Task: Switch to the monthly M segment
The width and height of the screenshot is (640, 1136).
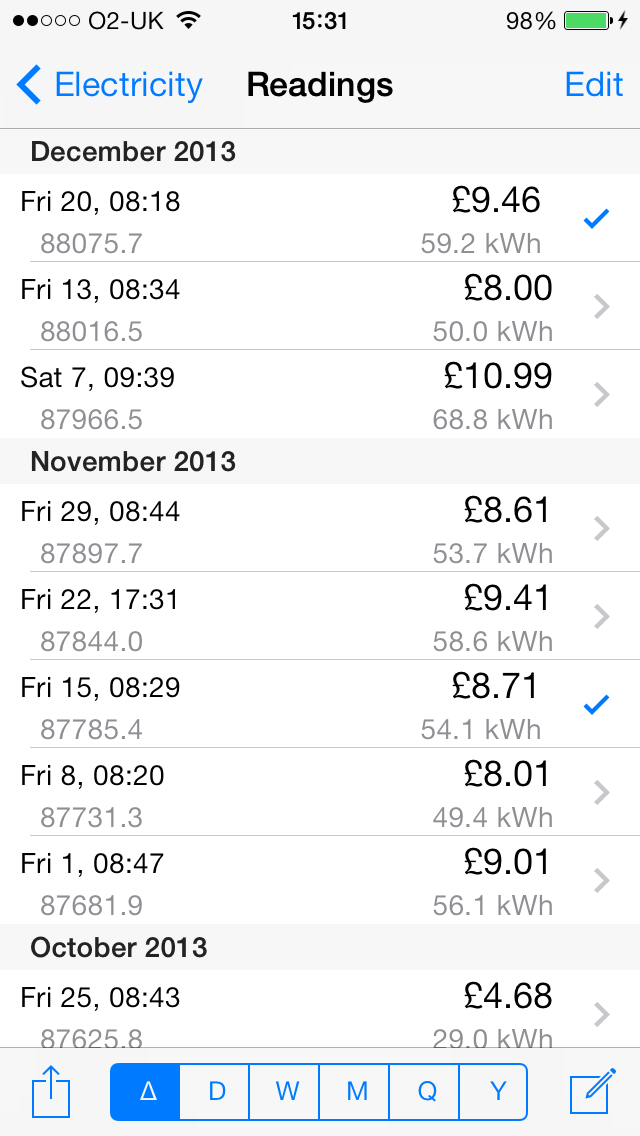Action: (x=357, y=1091)
